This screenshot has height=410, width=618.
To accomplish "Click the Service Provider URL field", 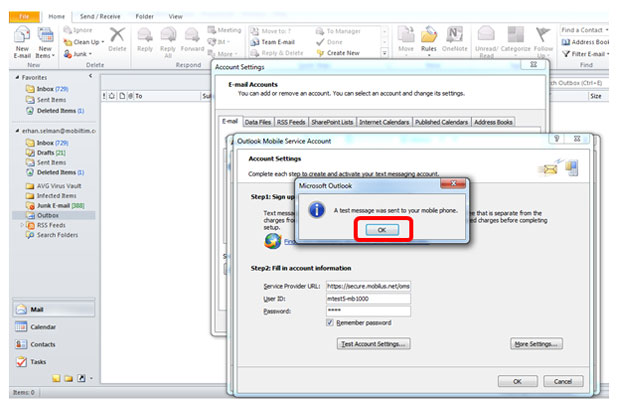I will click(x=368, y=286).
